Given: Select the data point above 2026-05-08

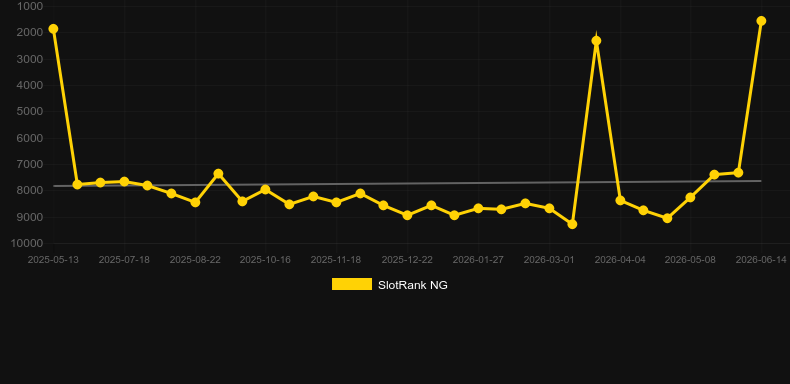Looking at the screenshot, I should [690, 197].
